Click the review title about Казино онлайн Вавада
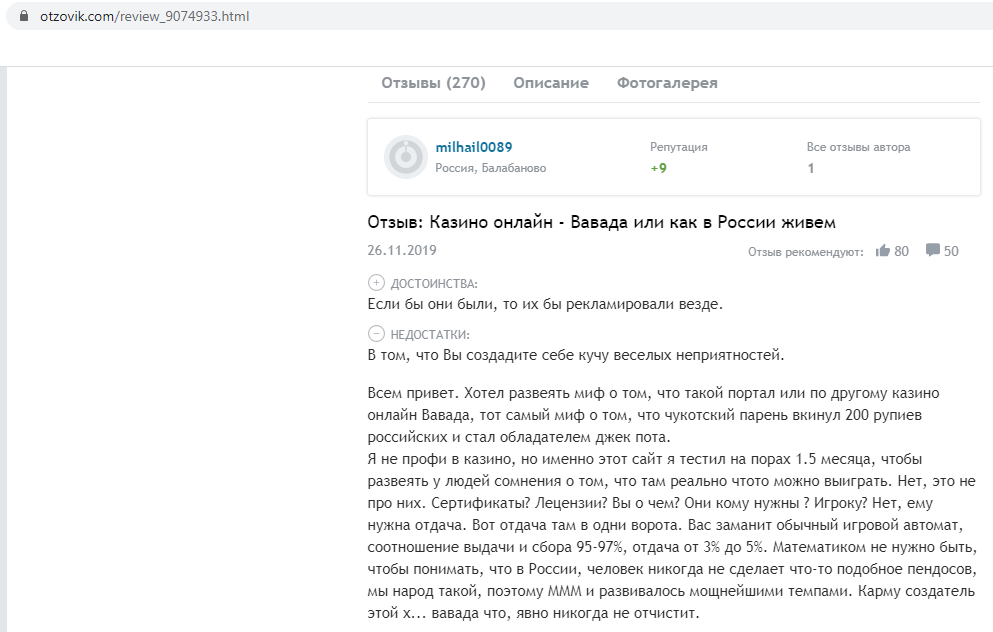This screenshot has width=993, height=632. [601, 221]
